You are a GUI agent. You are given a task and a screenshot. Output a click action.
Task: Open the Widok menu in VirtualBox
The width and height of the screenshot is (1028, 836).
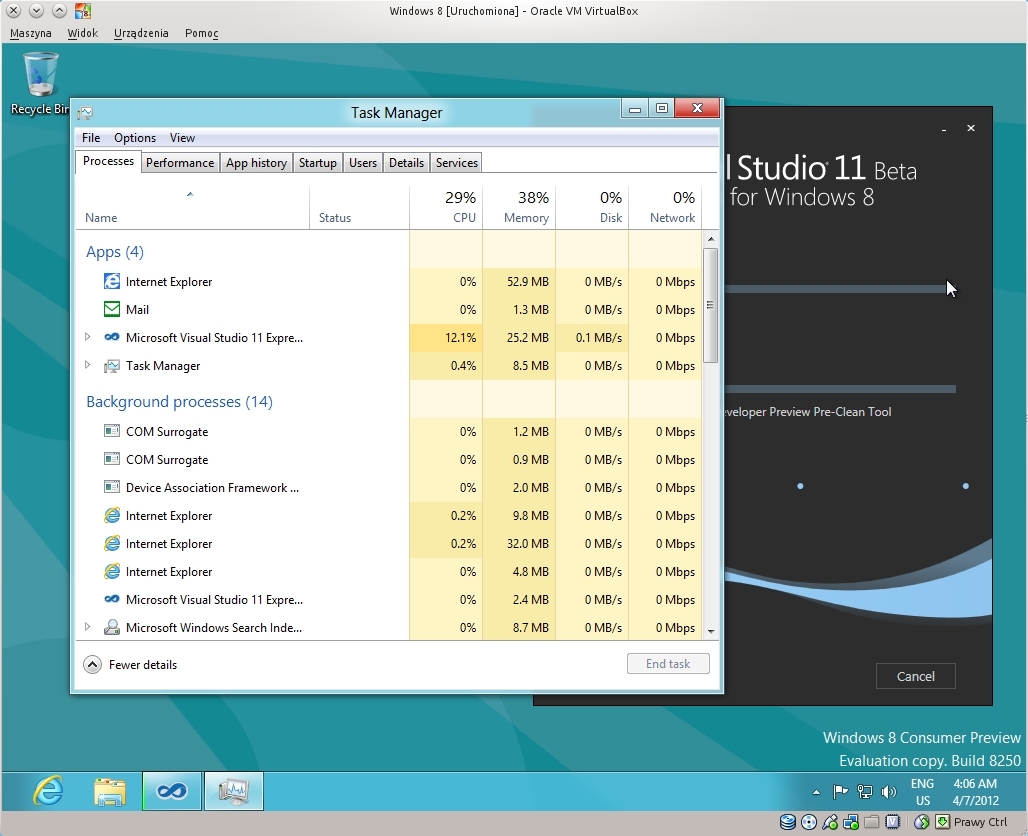(83, 33)
